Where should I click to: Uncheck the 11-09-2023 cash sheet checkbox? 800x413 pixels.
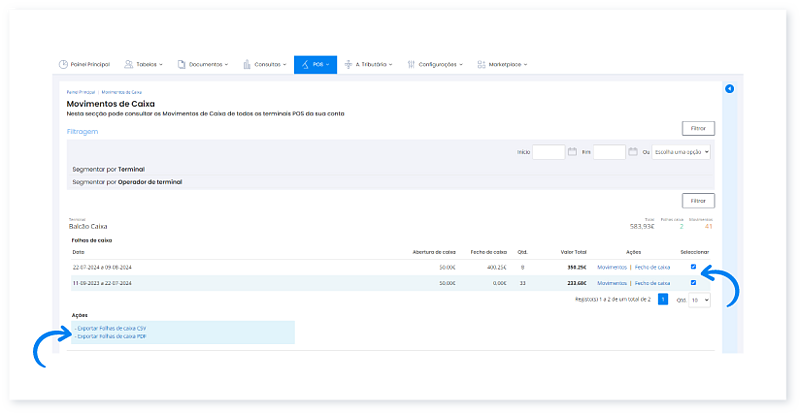point(693,283)
